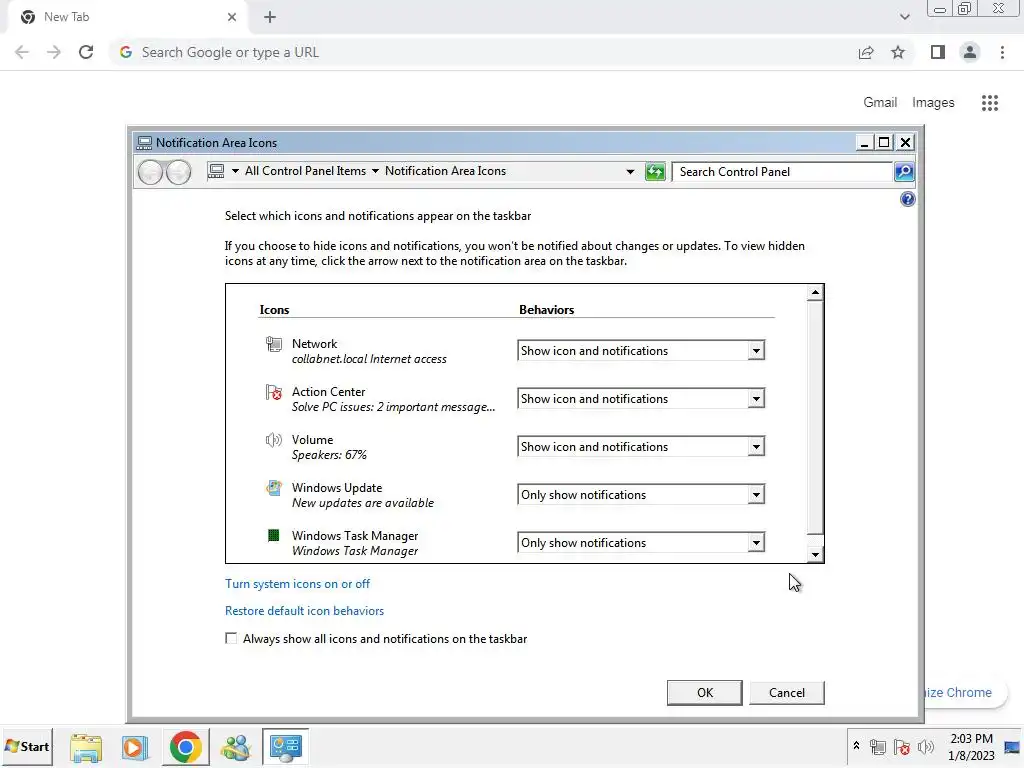Viewport: 1024px width, 768px height.
Task: Open Chrome side panel icon
Action: (938, 52)
